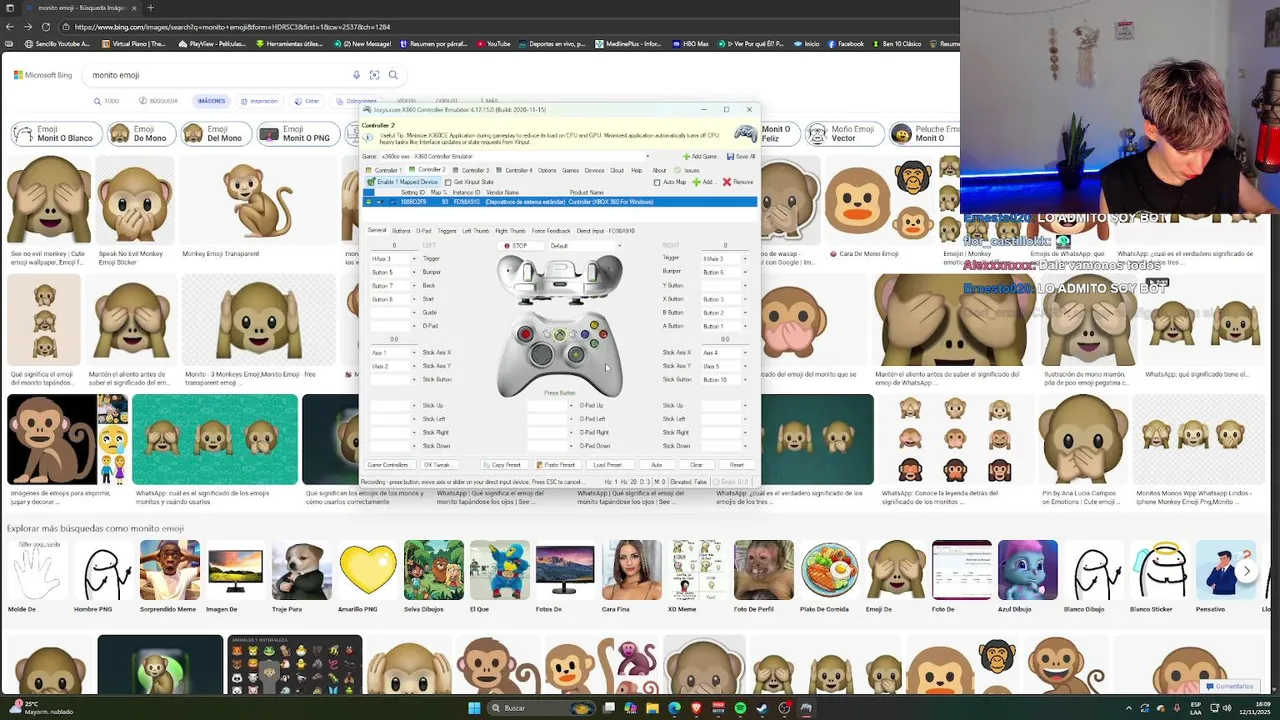Click the Game Controllers button
This screenshot has height=720, width=1280.
point(388,465)
